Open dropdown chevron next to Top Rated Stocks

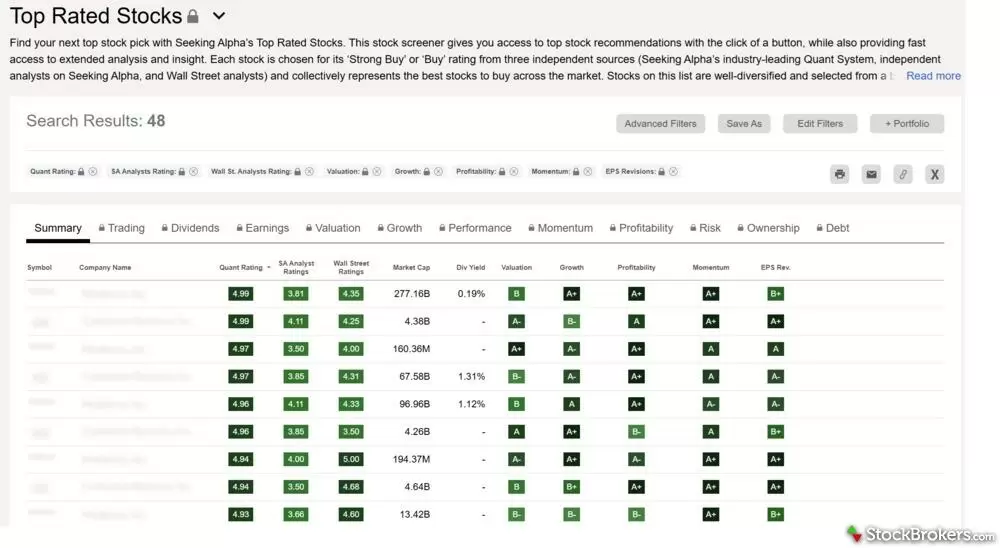point(219,16)
